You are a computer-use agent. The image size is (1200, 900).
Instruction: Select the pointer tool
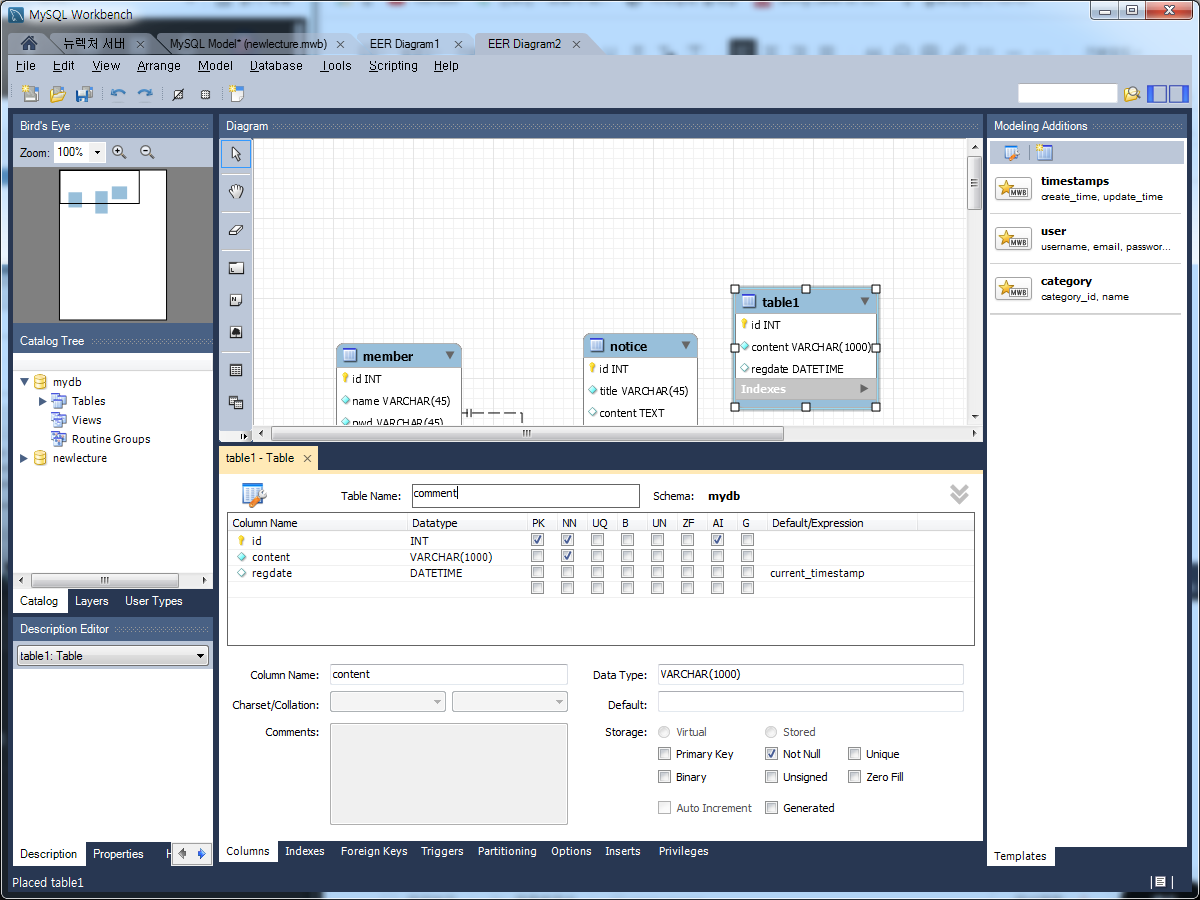[236, 154]
